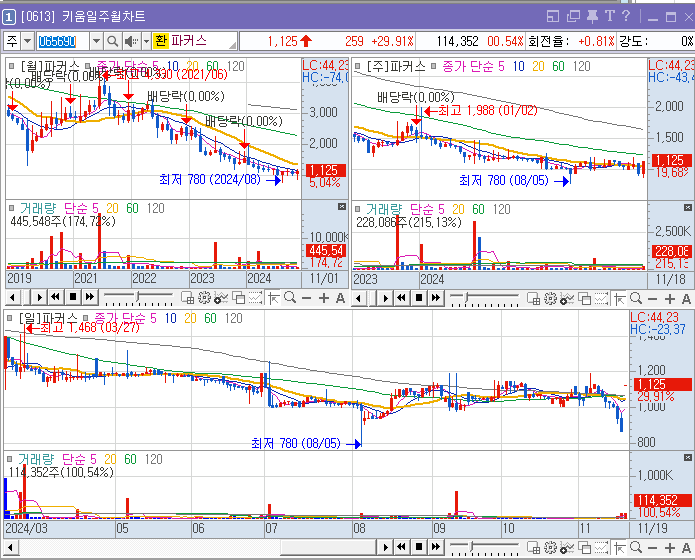Click moving average 120 label in daily chart
The height and width of the screenshot is (560, 695).
click(233, 318)
